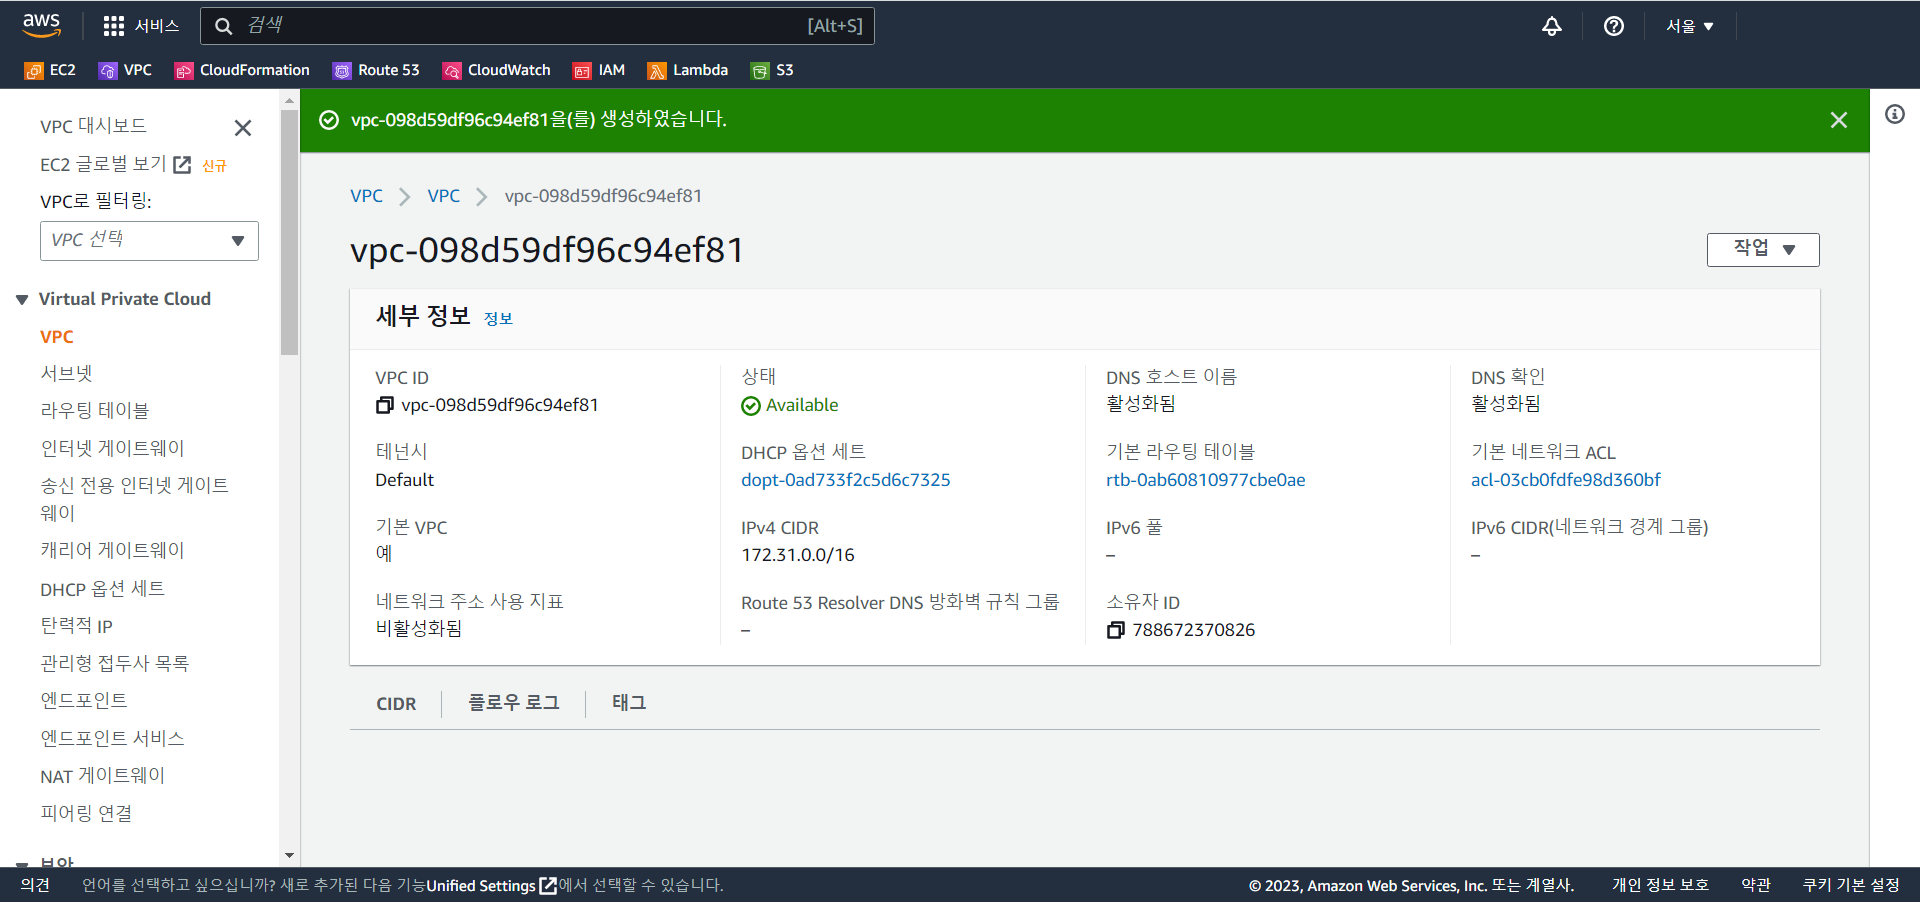Click the sidebar scrollbar up arrow
This screenshot has height=902, width=1920.
(x=289, y=100)
